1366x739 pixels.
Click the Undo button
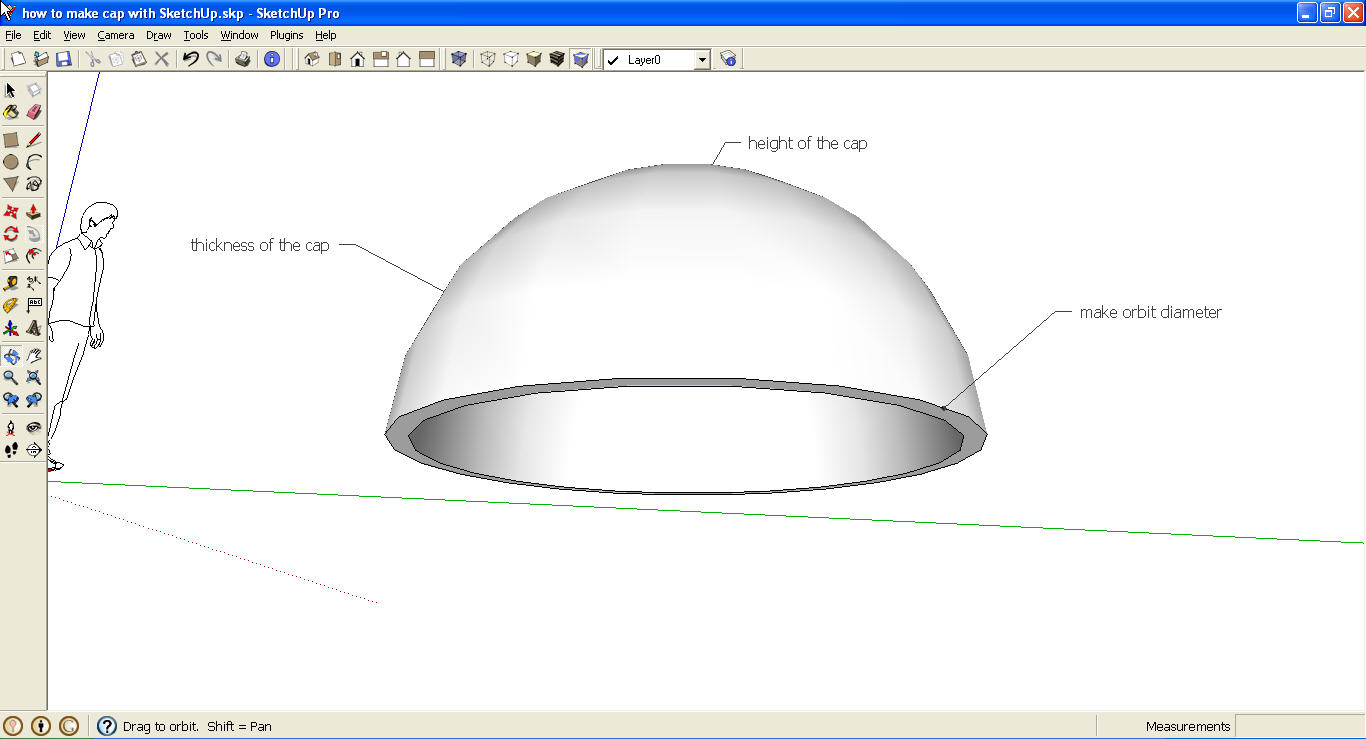coord(190,58)
